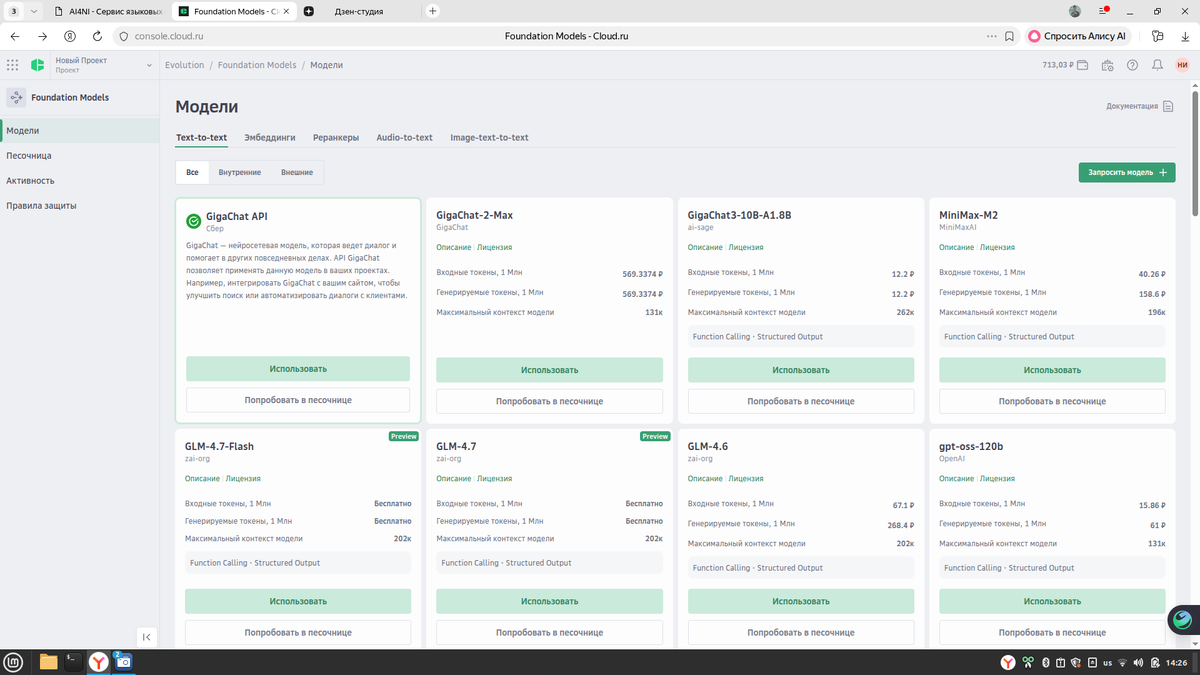Open browser profile picture at top
The image size is (1200, 675).
1075,11
